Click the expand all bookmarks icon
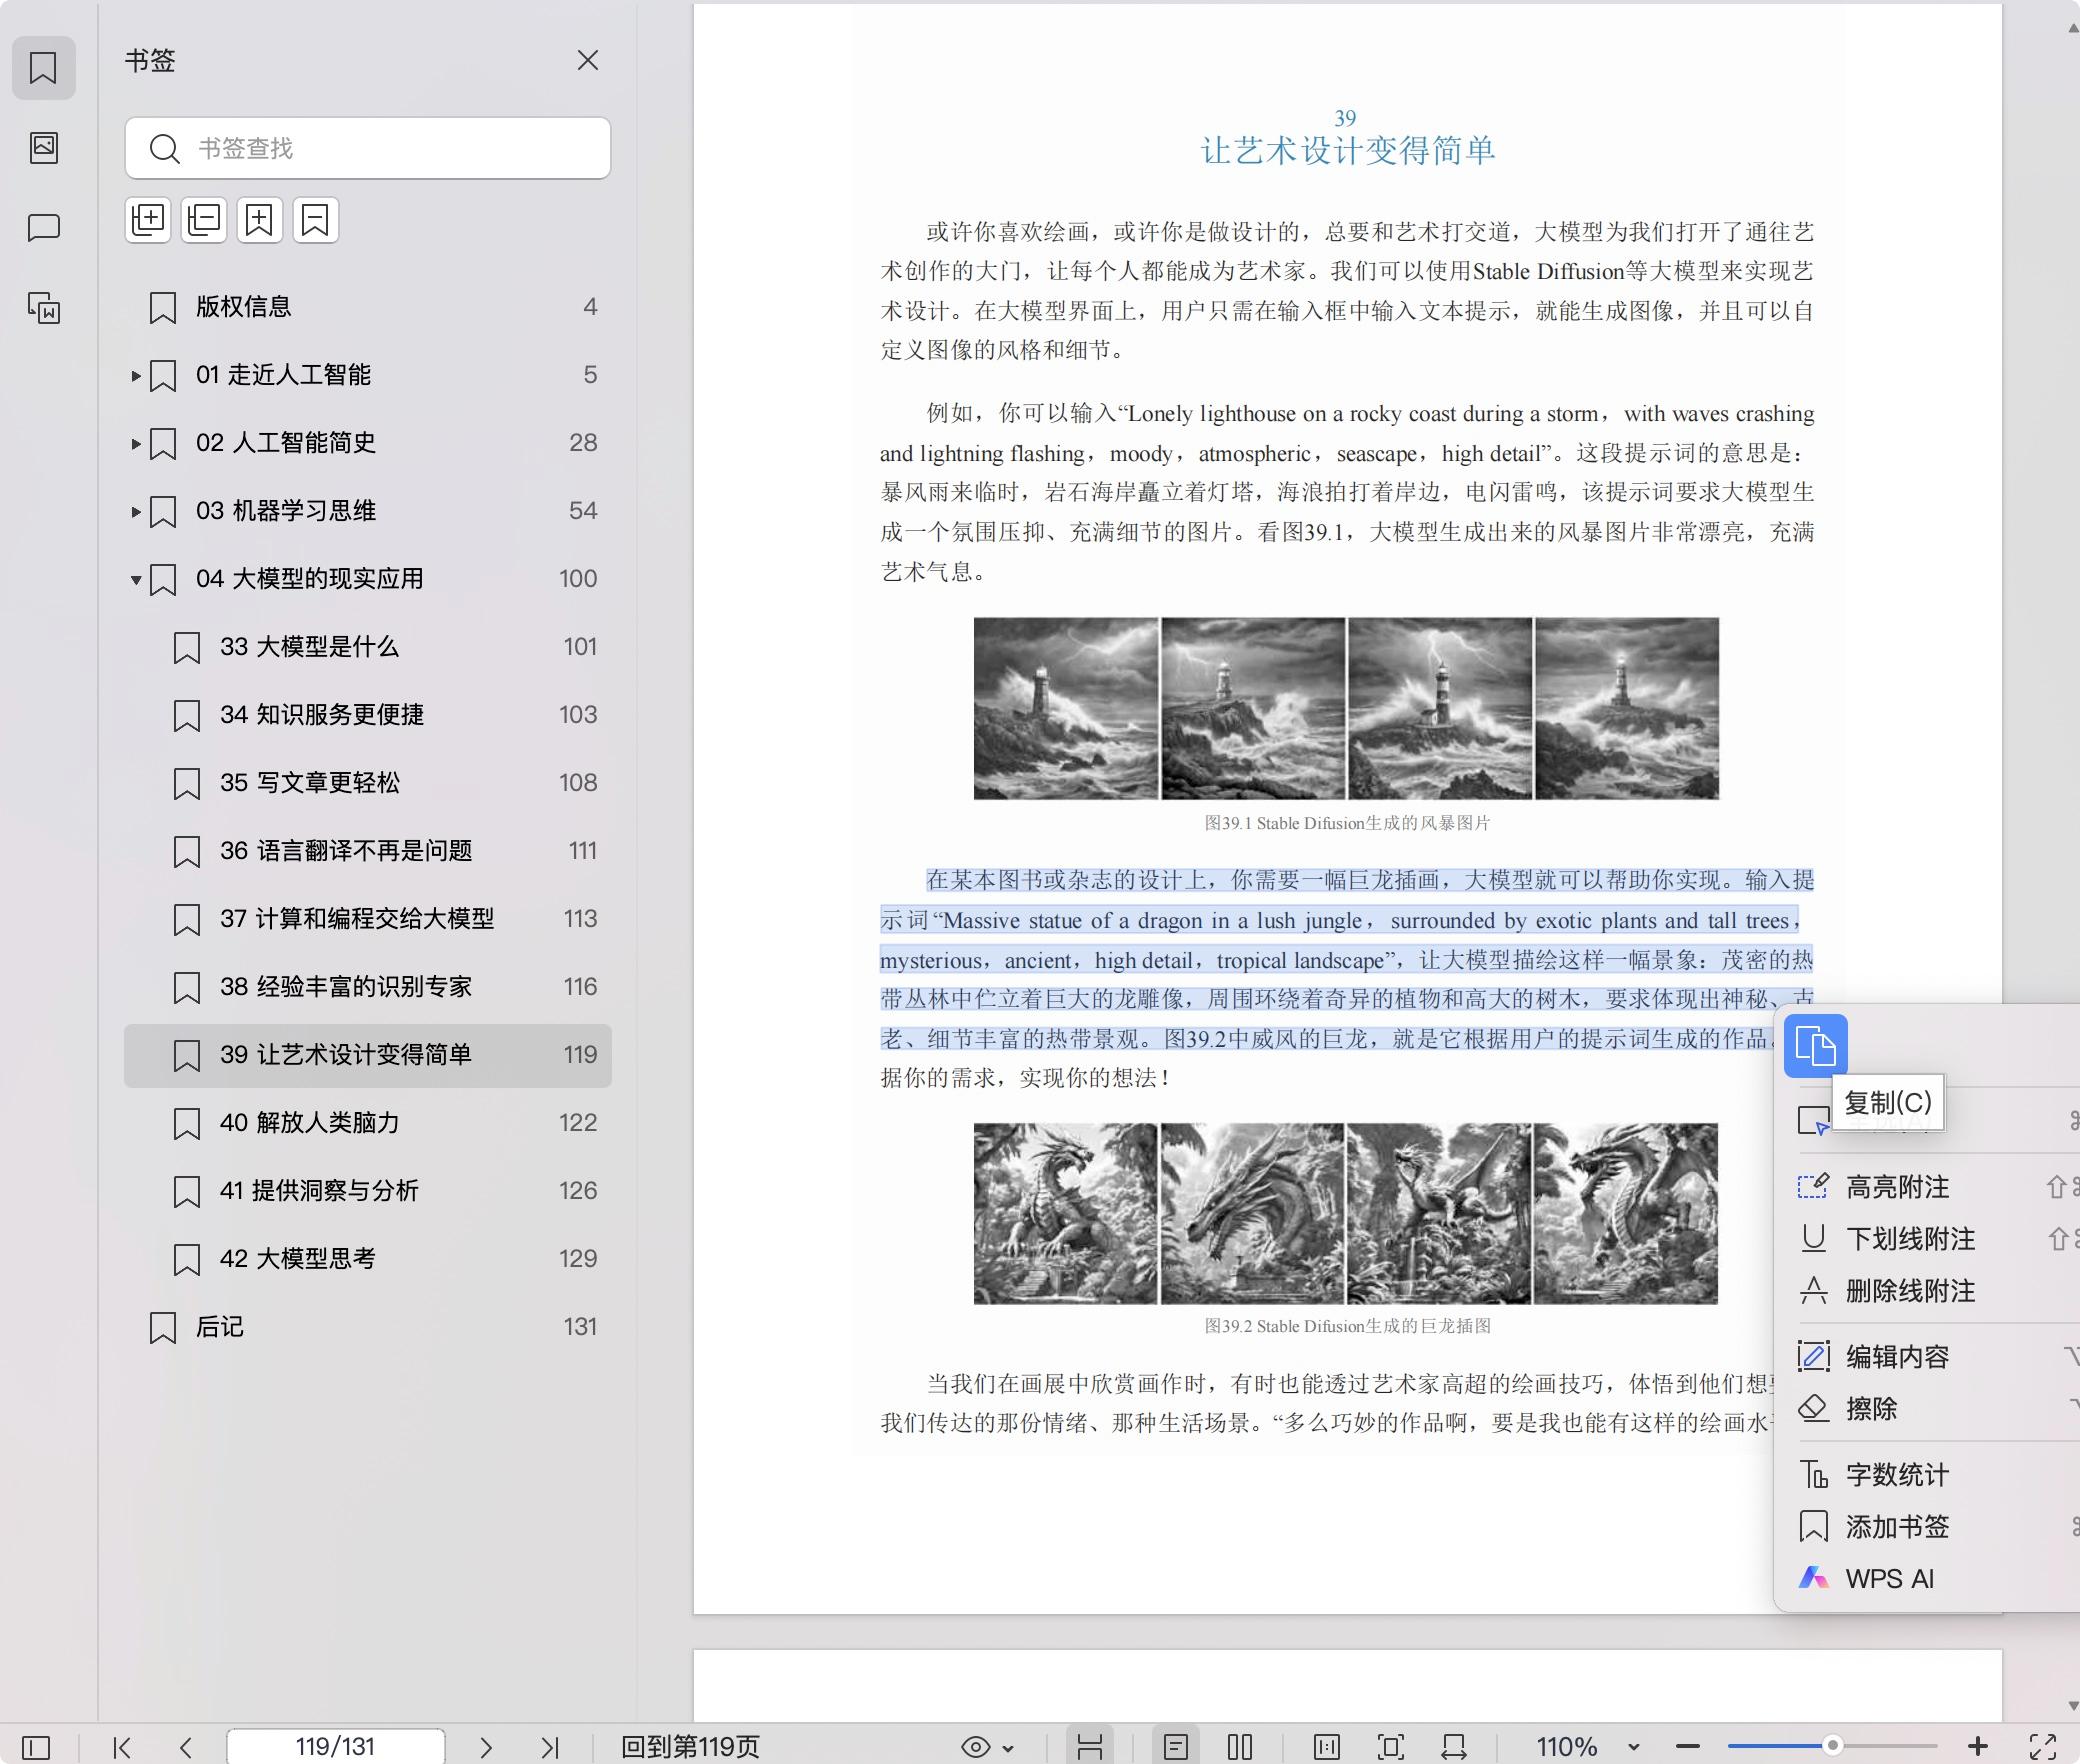Screen dimensions: 2080x1764 (148, 220)
